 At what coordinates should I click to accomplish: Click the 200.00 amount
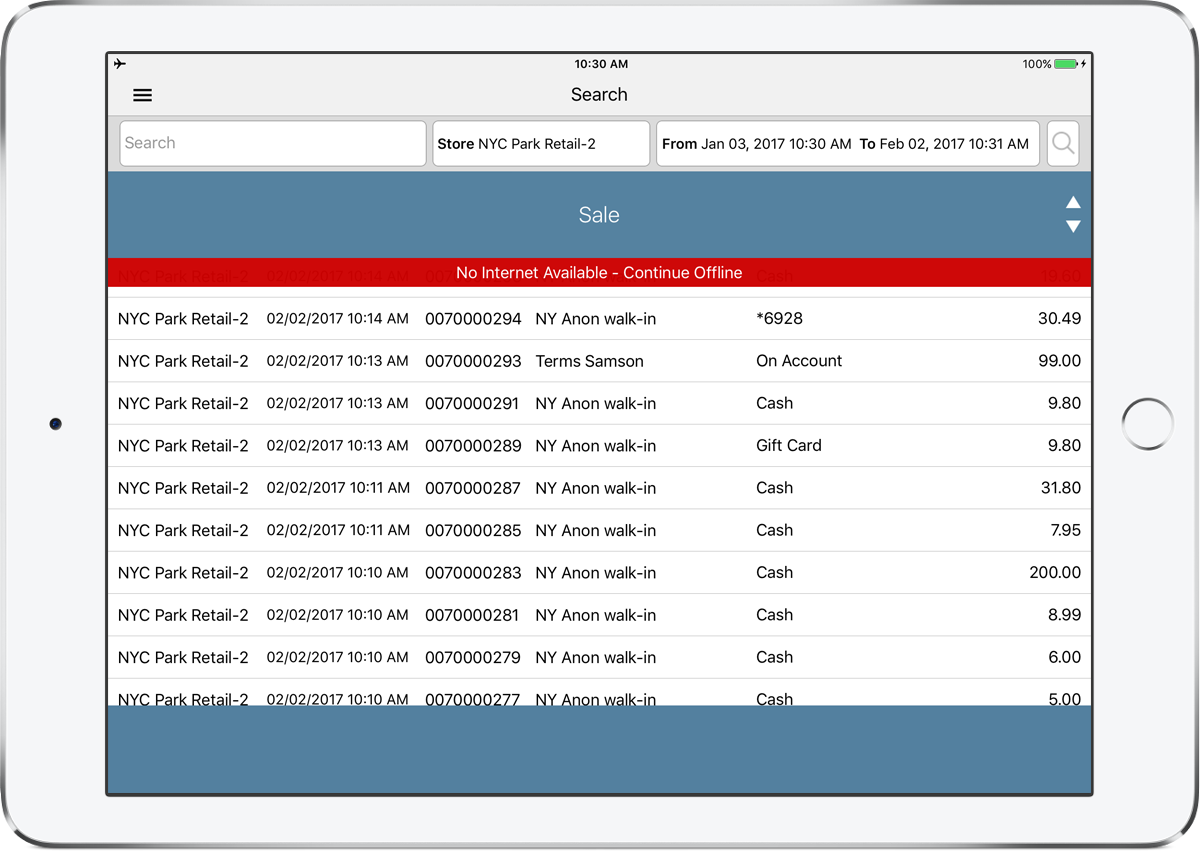[1055, 573]
